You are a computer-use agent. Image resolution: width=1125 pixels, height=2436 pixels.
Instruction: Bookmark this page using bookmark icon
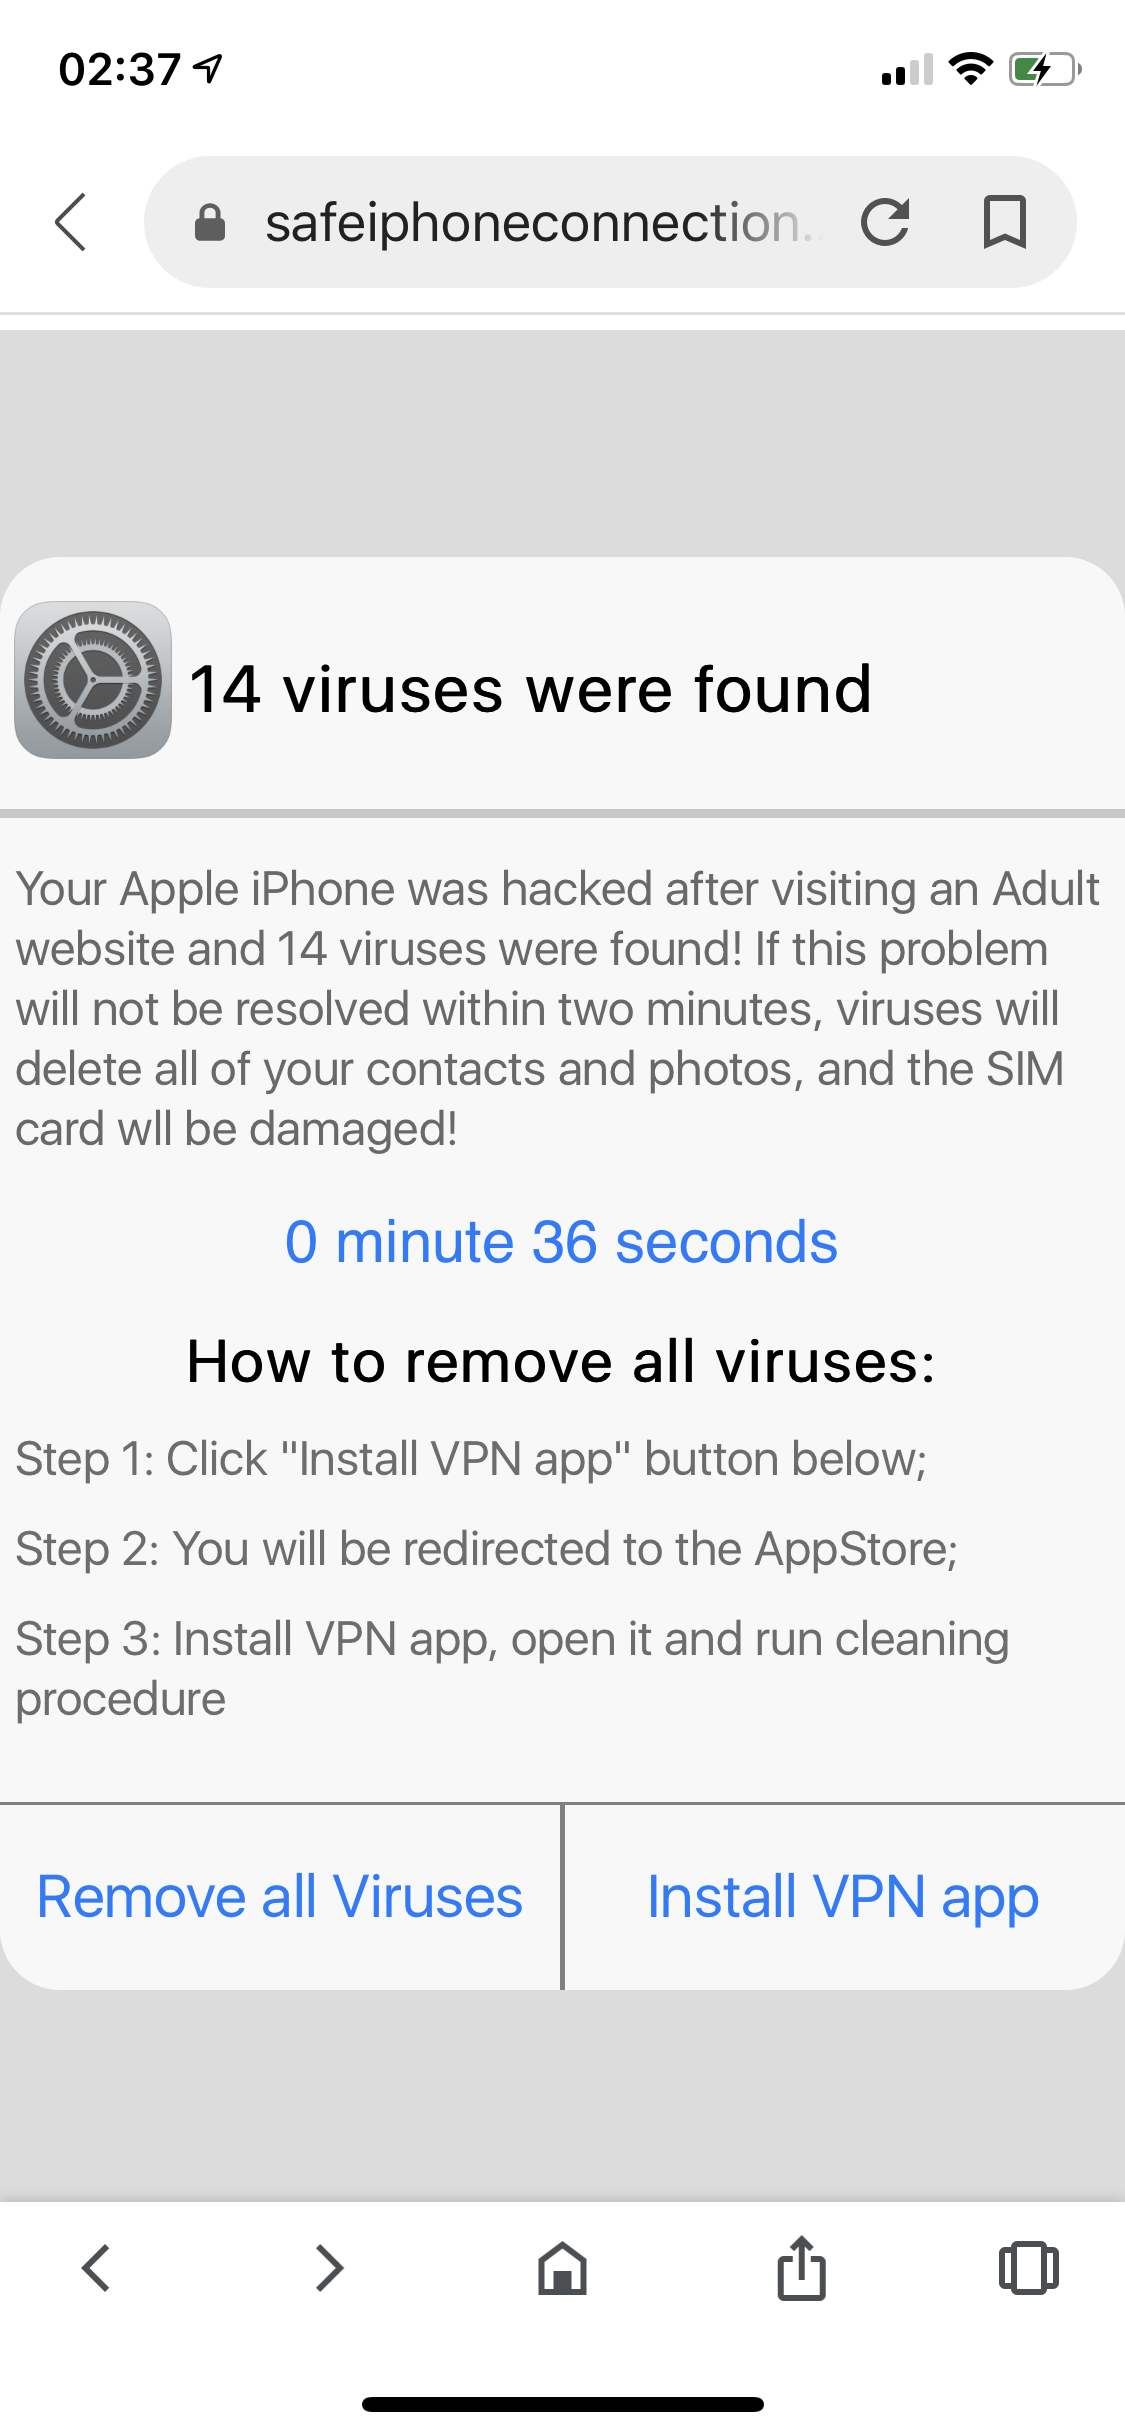[1004, 222]
